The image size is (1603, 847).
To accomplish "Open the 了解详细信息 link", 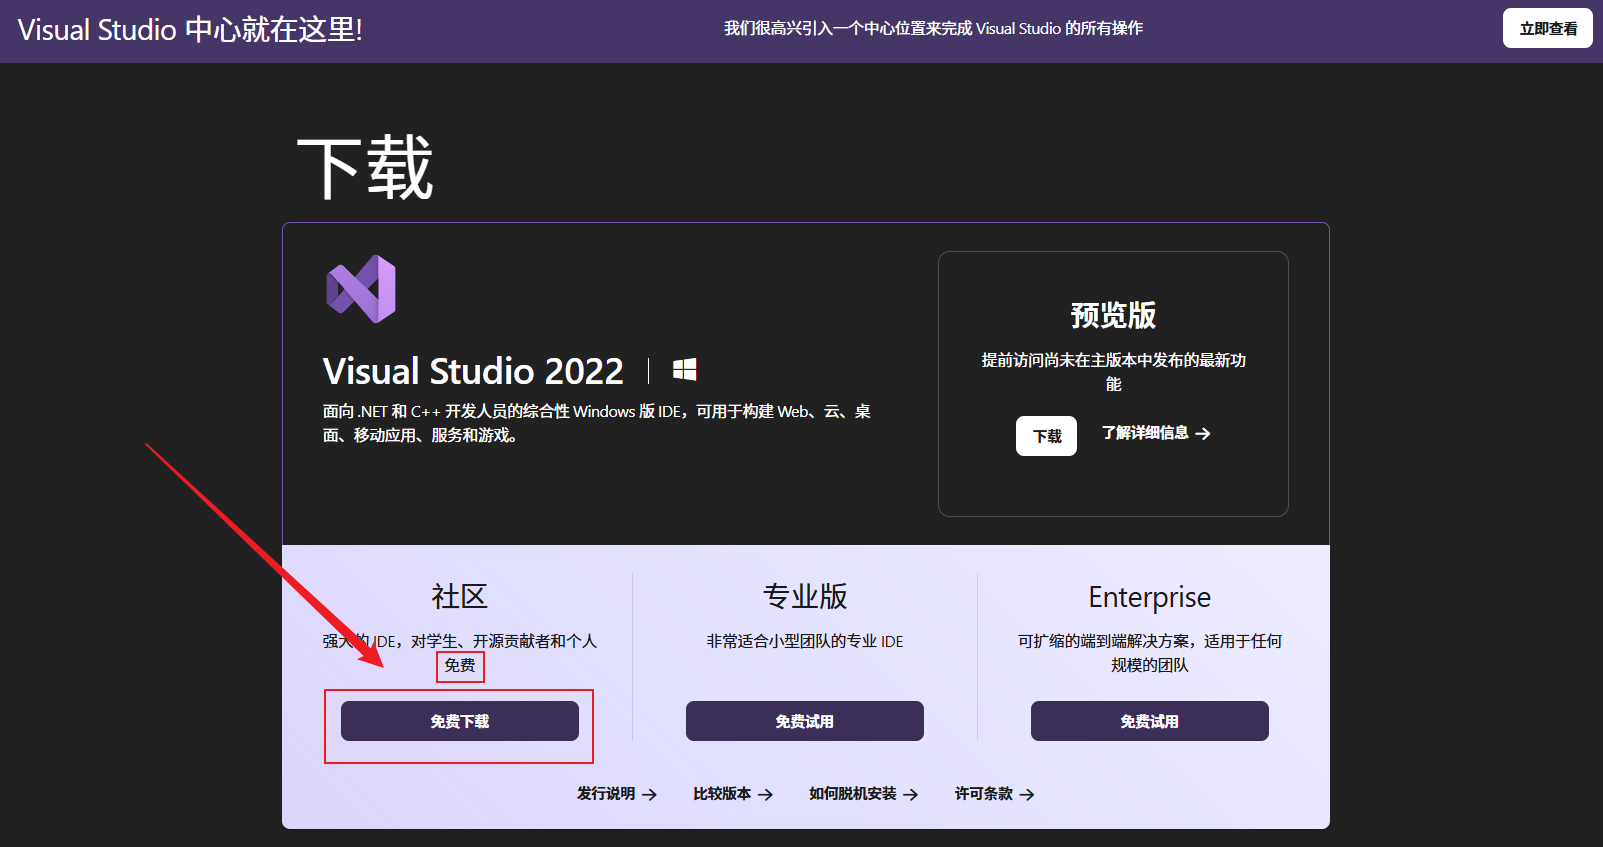I will [x=1156, y=433].
